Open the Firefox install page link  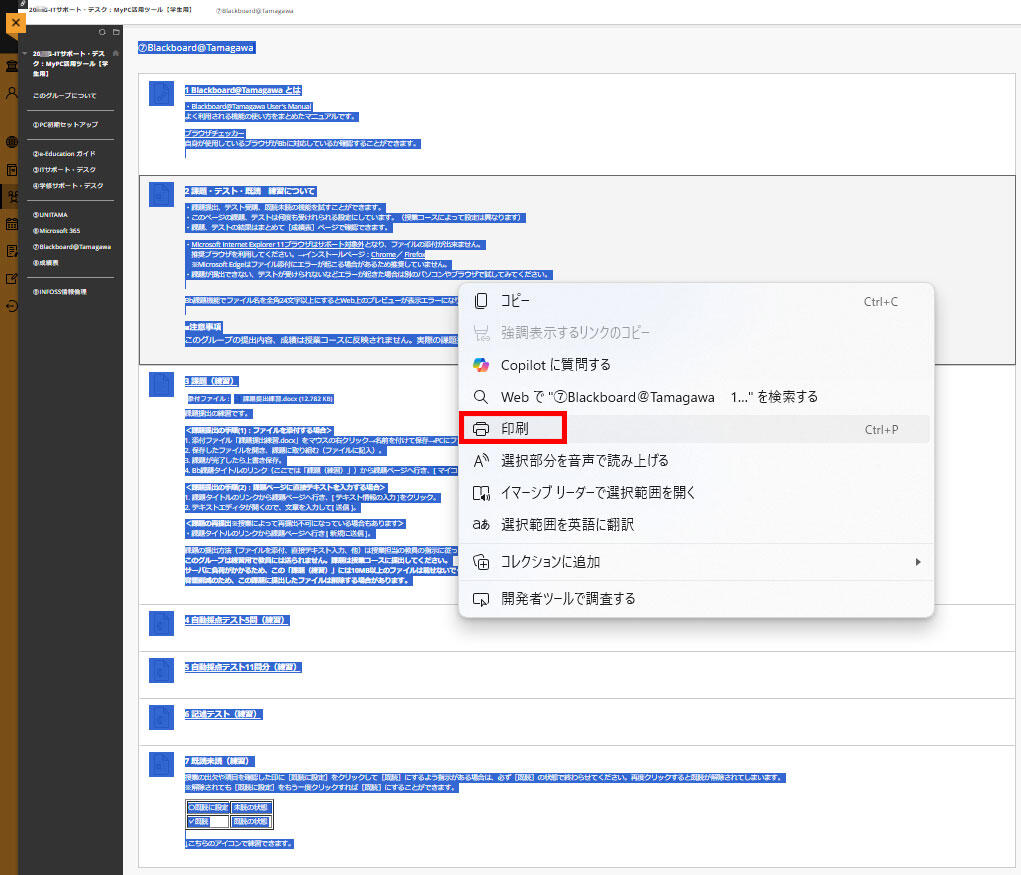(x=415, y=255)
